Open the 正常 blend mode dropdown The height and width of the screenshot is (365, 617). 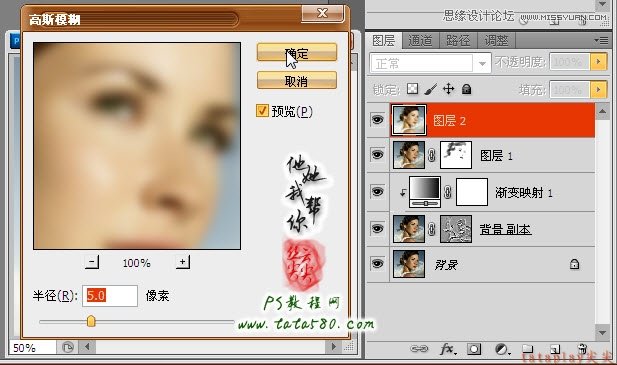[x=430, y=63]
